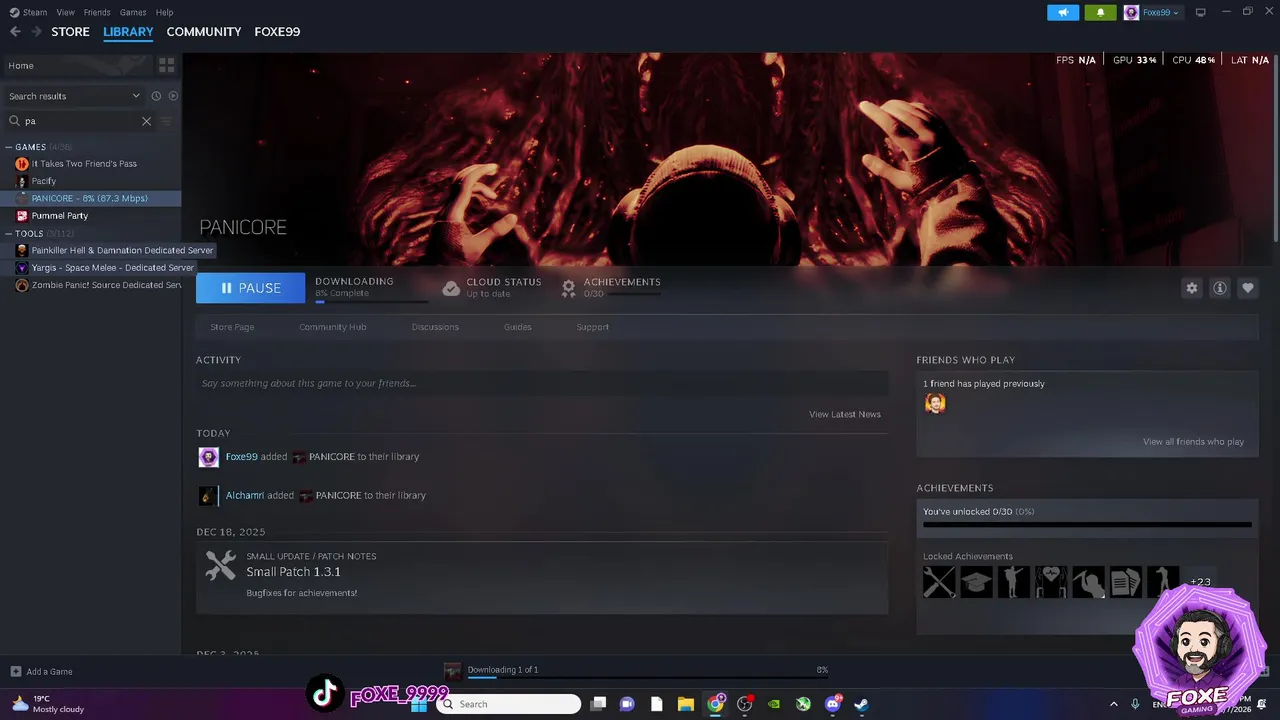Open the Games menu

[x=133, y=12]
